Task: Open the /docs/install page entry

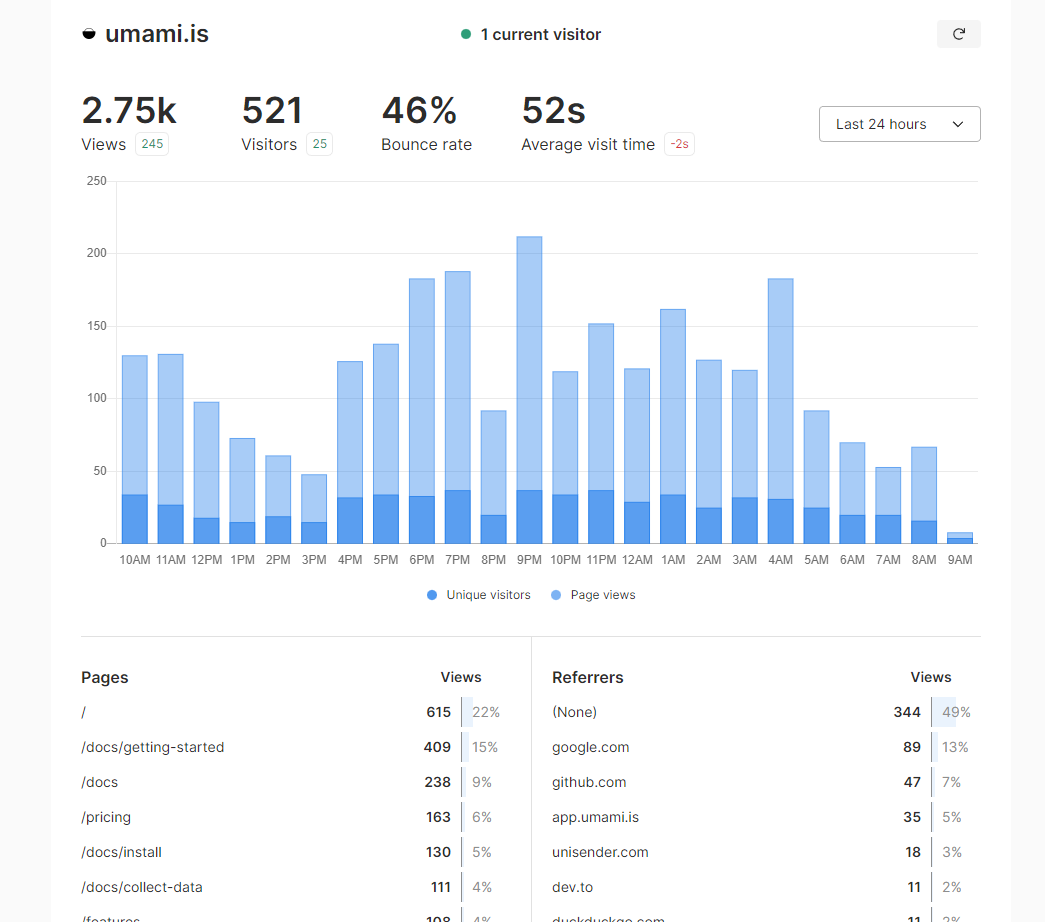Action: coord(121,852)
